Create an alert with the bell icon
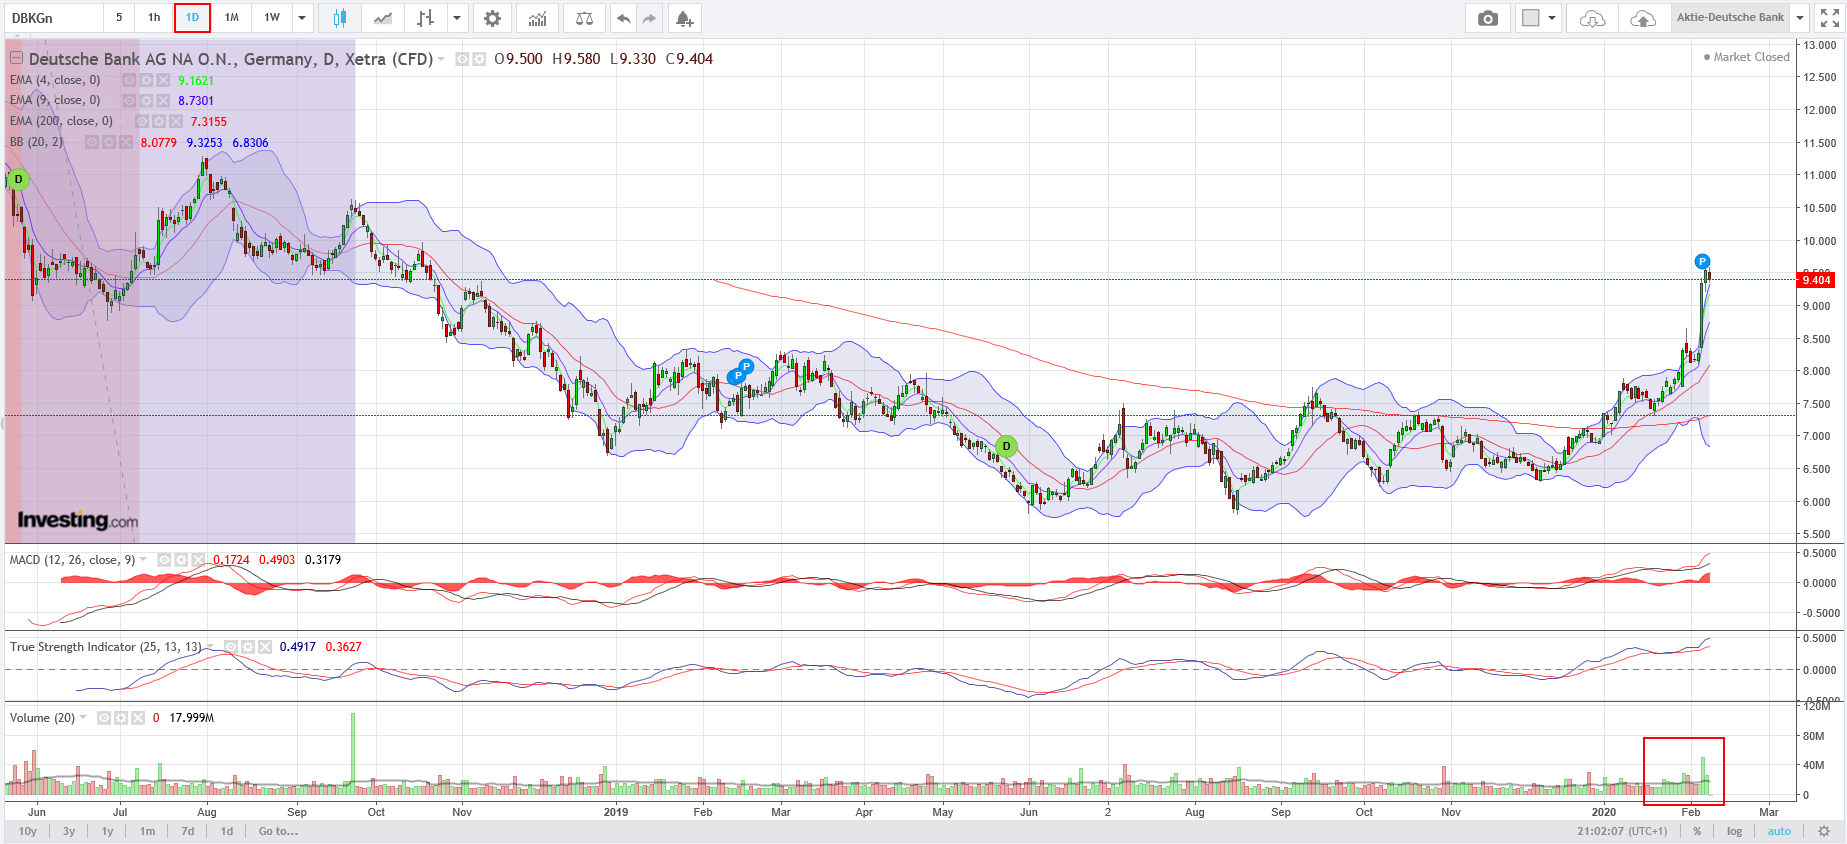 (684, 18)
